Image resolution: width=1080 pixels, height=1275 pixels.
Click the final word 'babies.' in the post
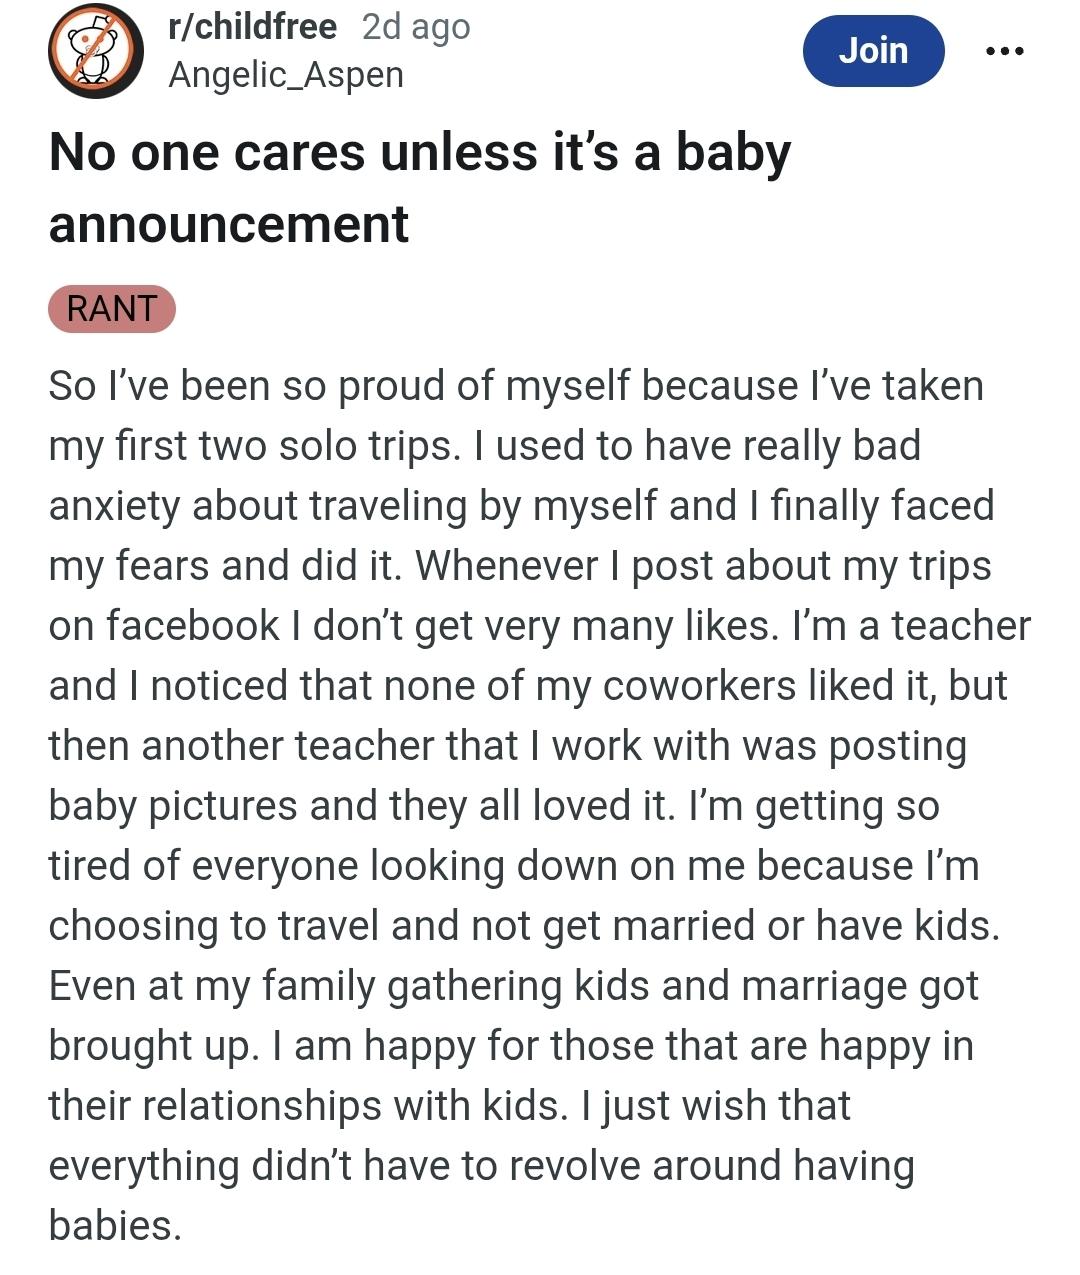coord(115,1226)
